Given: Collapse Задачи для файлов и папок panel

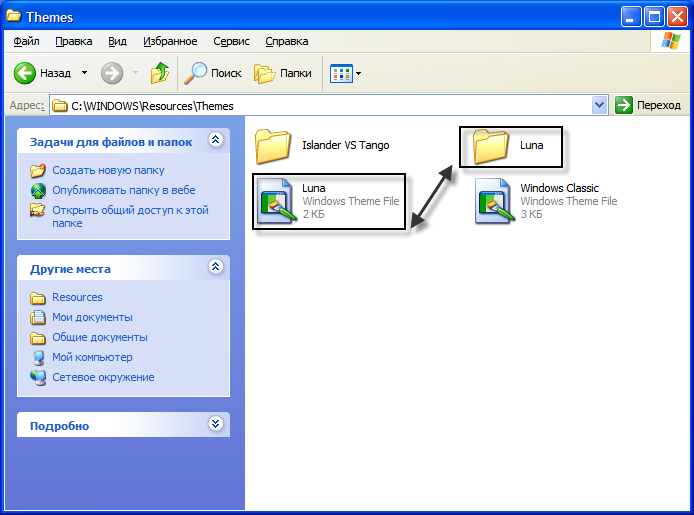Looking at the screenshot, I should (216, 140).
